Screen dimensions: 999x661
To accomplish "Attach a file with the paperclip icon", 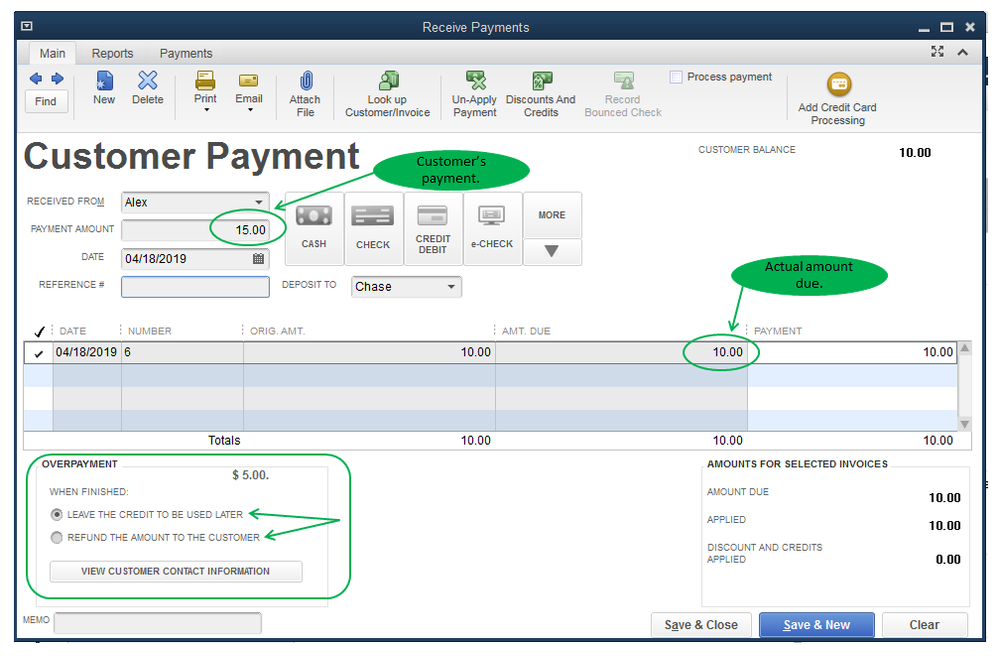I will [306, 94].
